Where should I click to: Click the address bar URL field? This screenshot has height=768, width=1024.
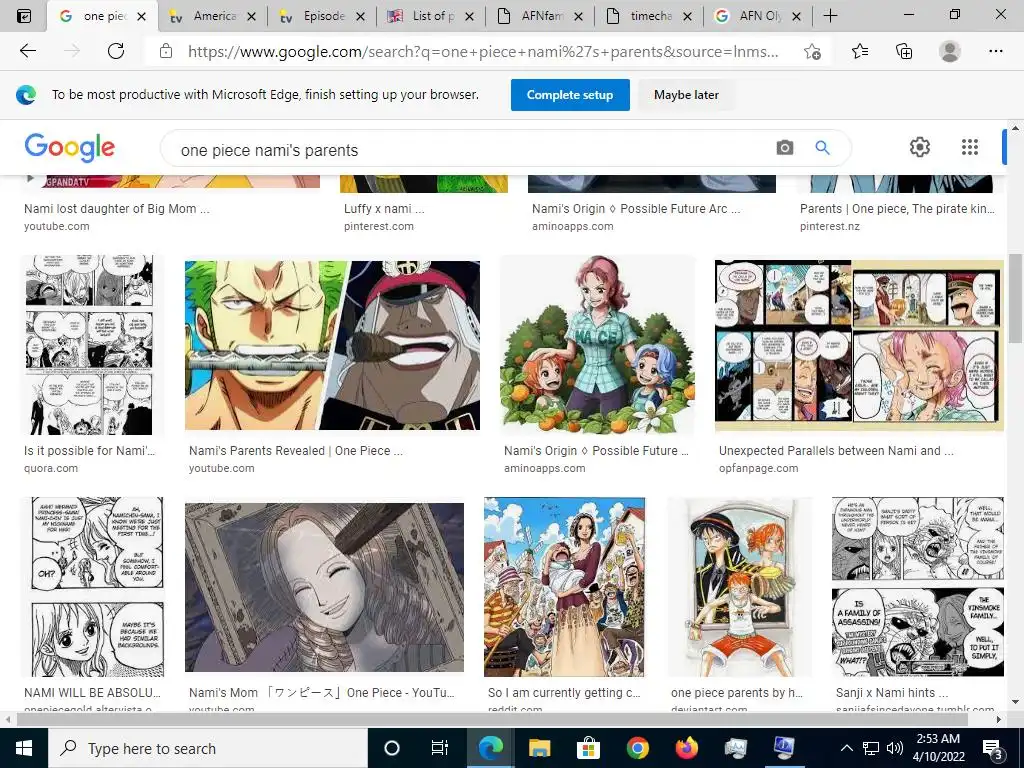pos(483,52)
